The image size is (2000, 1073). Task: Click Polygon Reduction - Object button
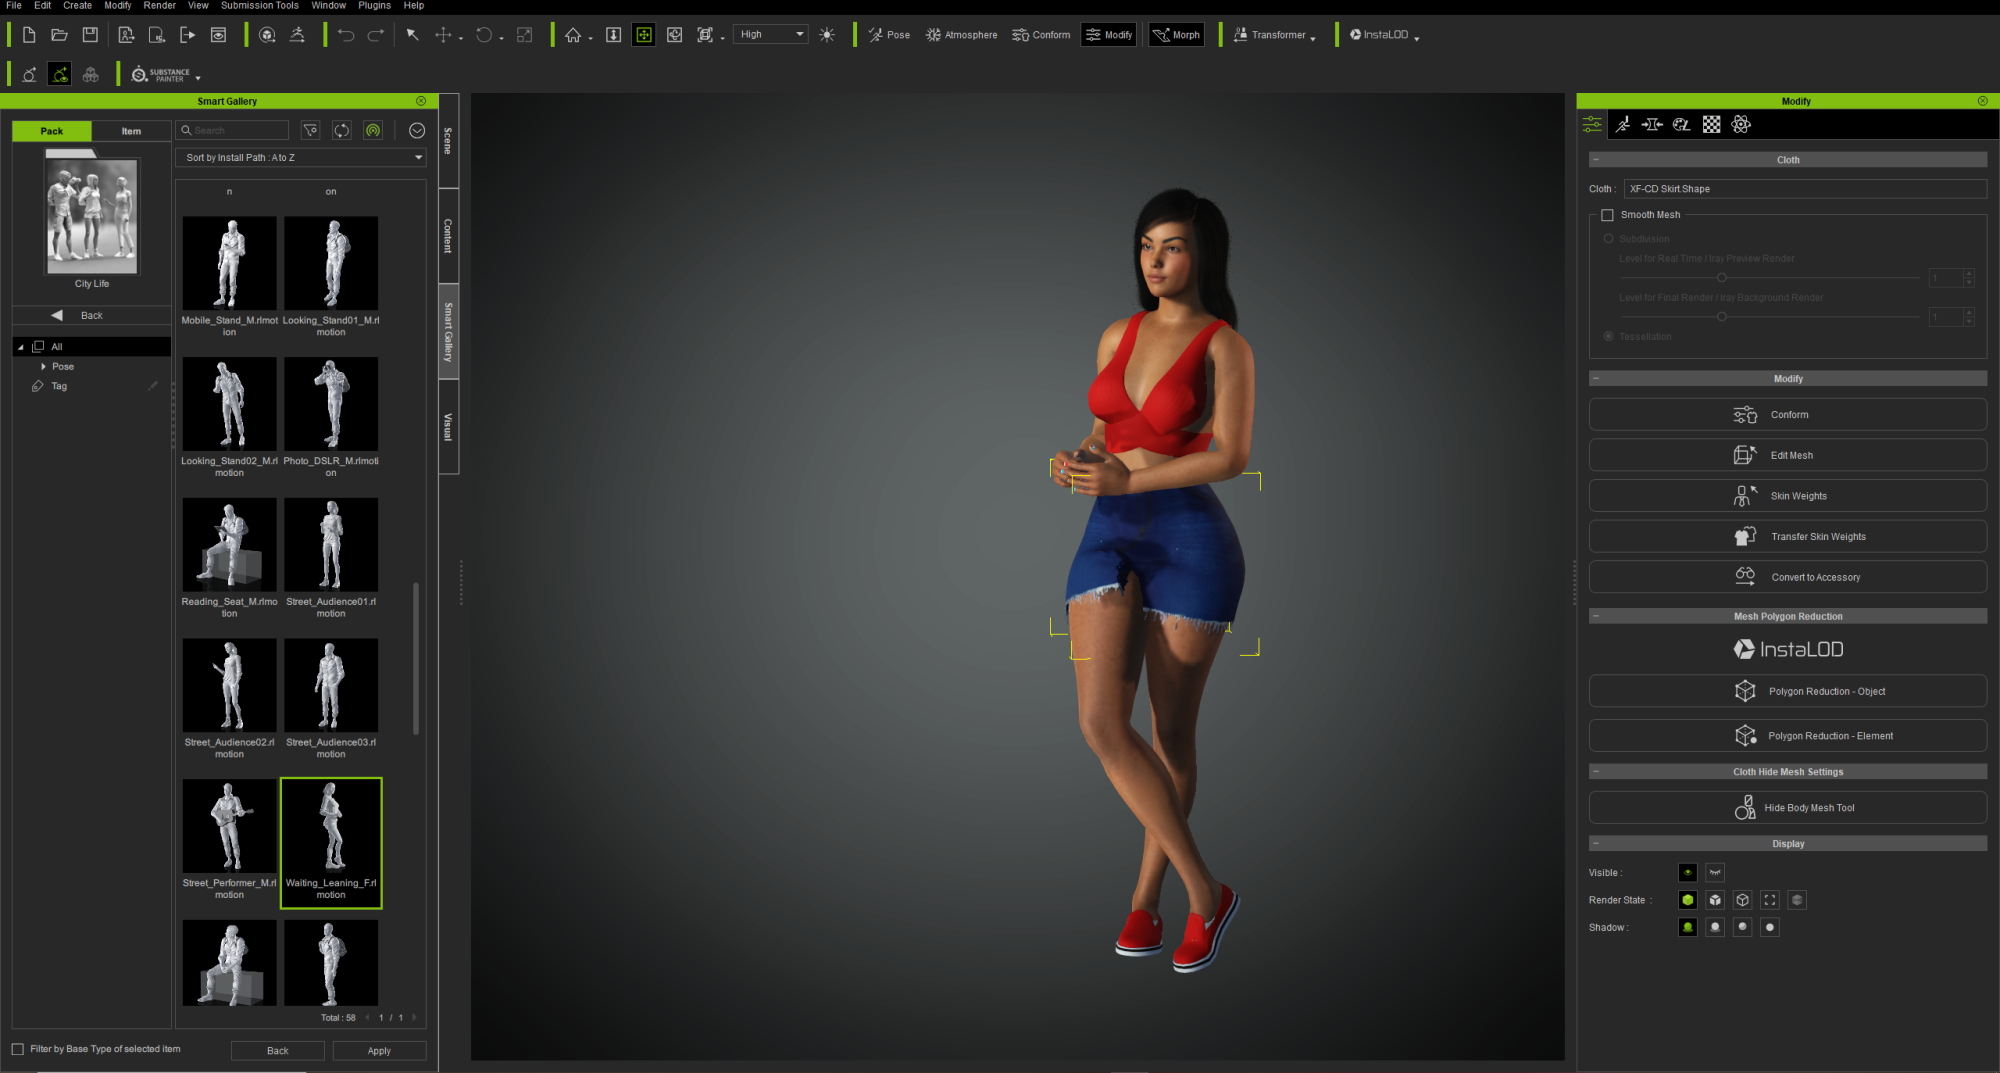1788,691
